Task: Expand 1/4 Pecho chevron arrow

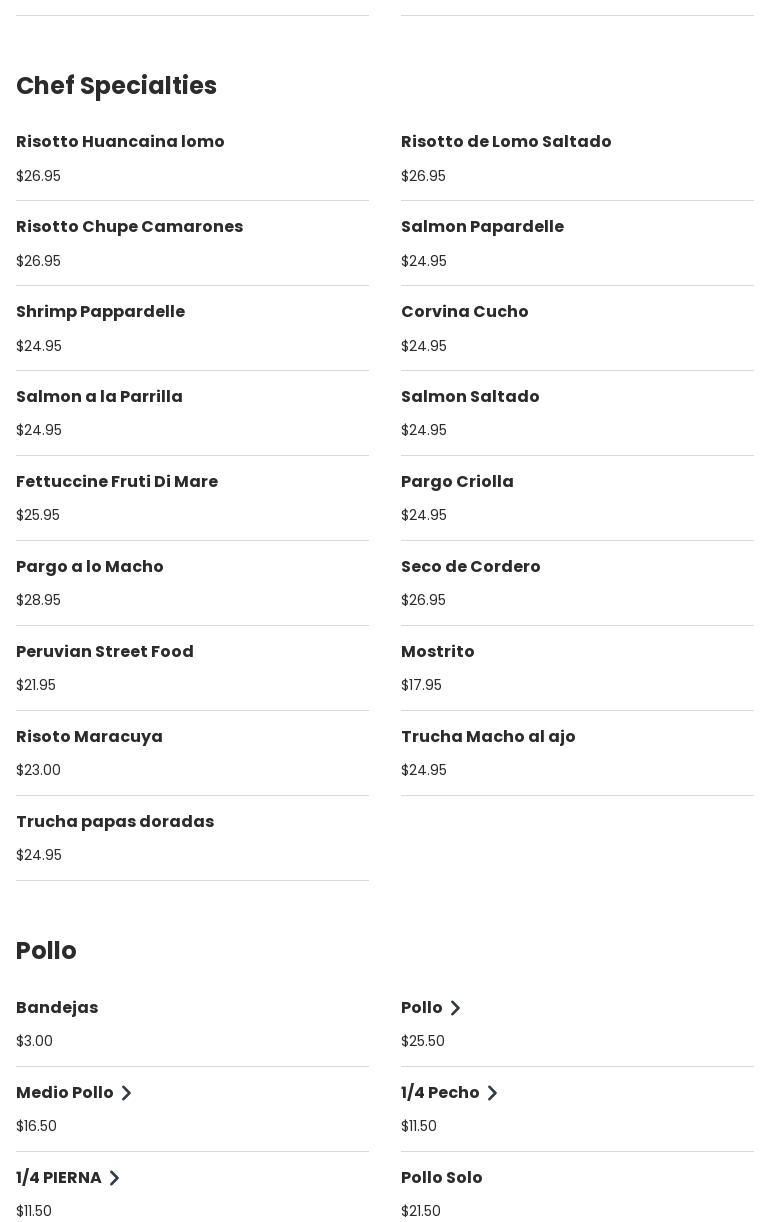Action: pos(492,1093)
